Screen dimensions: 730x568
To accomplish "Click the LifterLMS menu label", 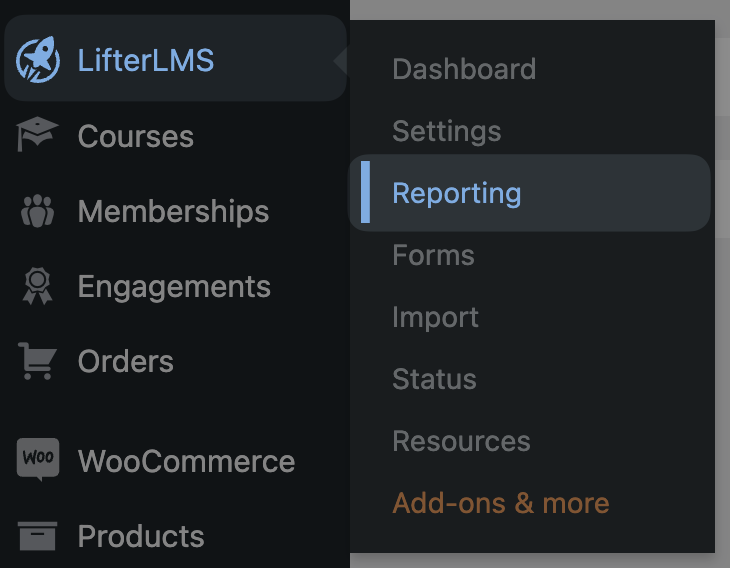I will pyautogui.click(x=146, y=60).
